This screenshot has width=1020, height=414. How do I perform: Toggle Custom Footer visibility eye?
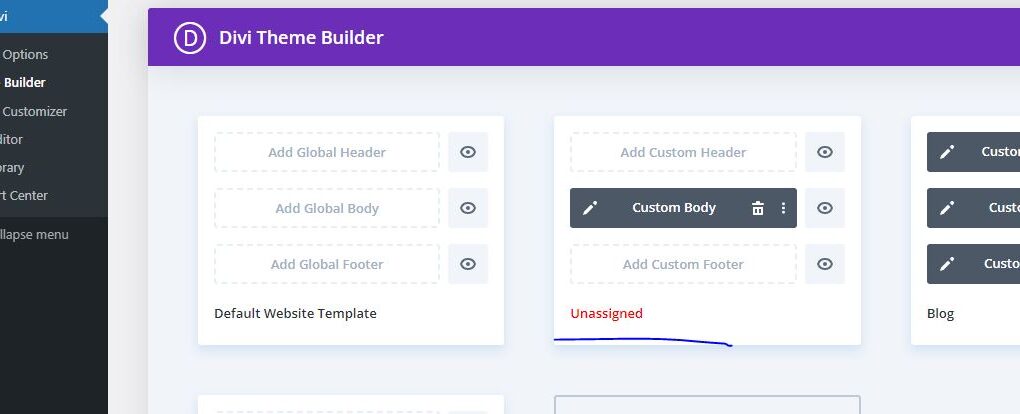click(825, 264)
